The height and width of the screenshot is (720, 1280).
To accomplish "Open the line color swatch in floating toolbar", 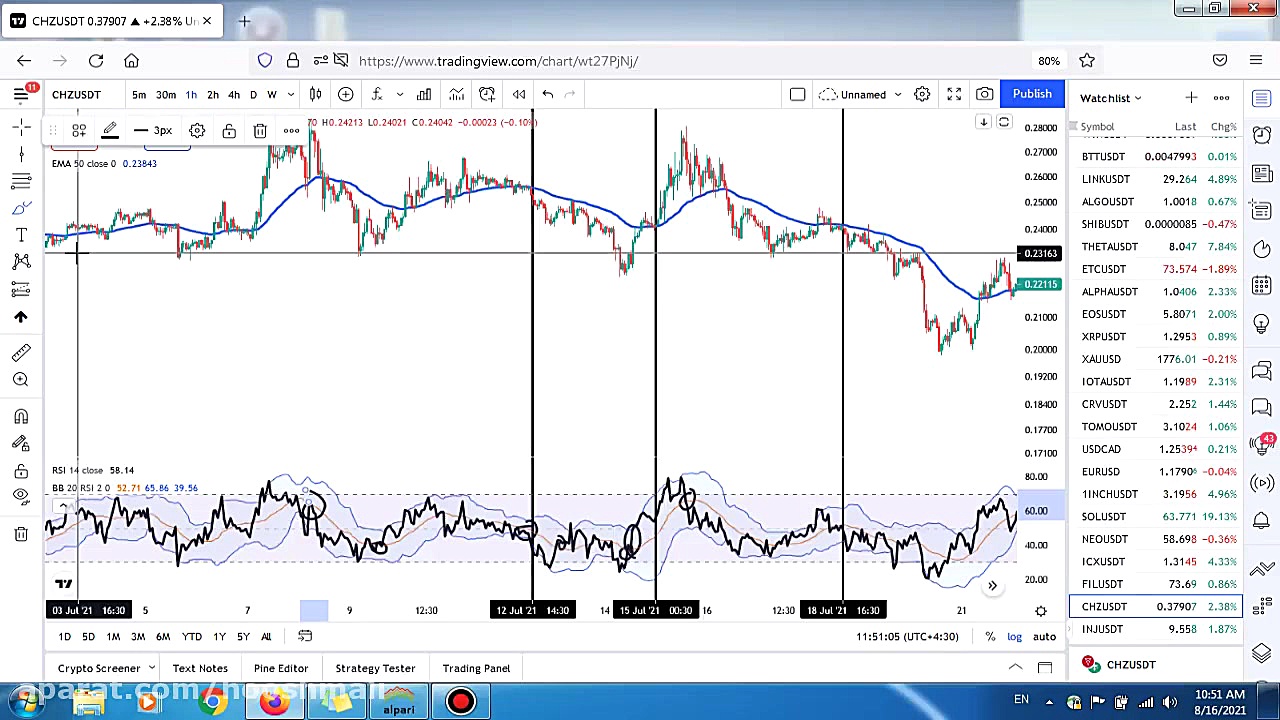I will pyautogui.click(x=110, y=131).
